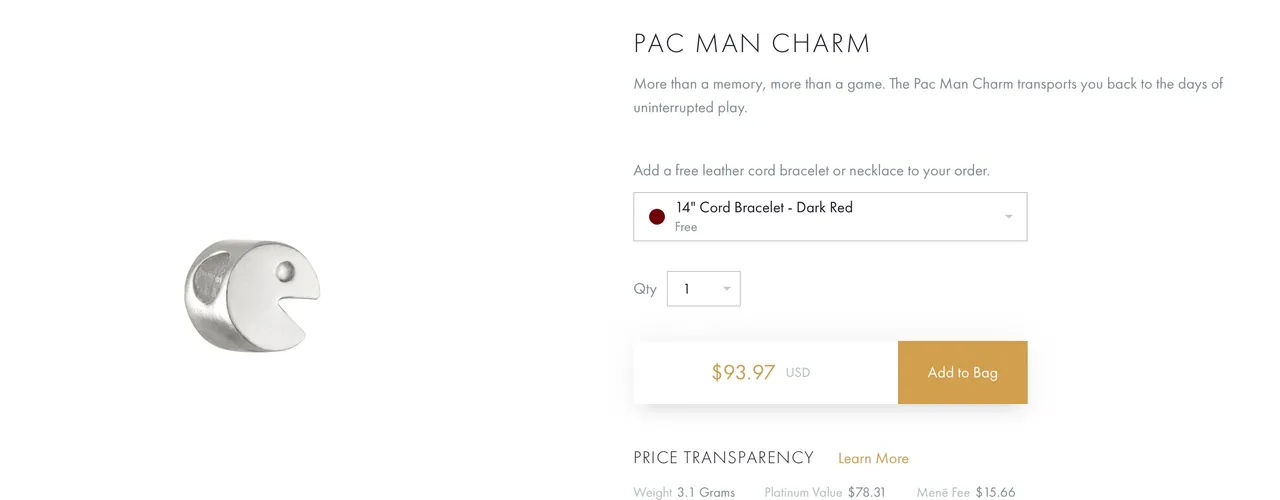Click the $93.97 price
1280x500 pixels.
pos(743,372)
